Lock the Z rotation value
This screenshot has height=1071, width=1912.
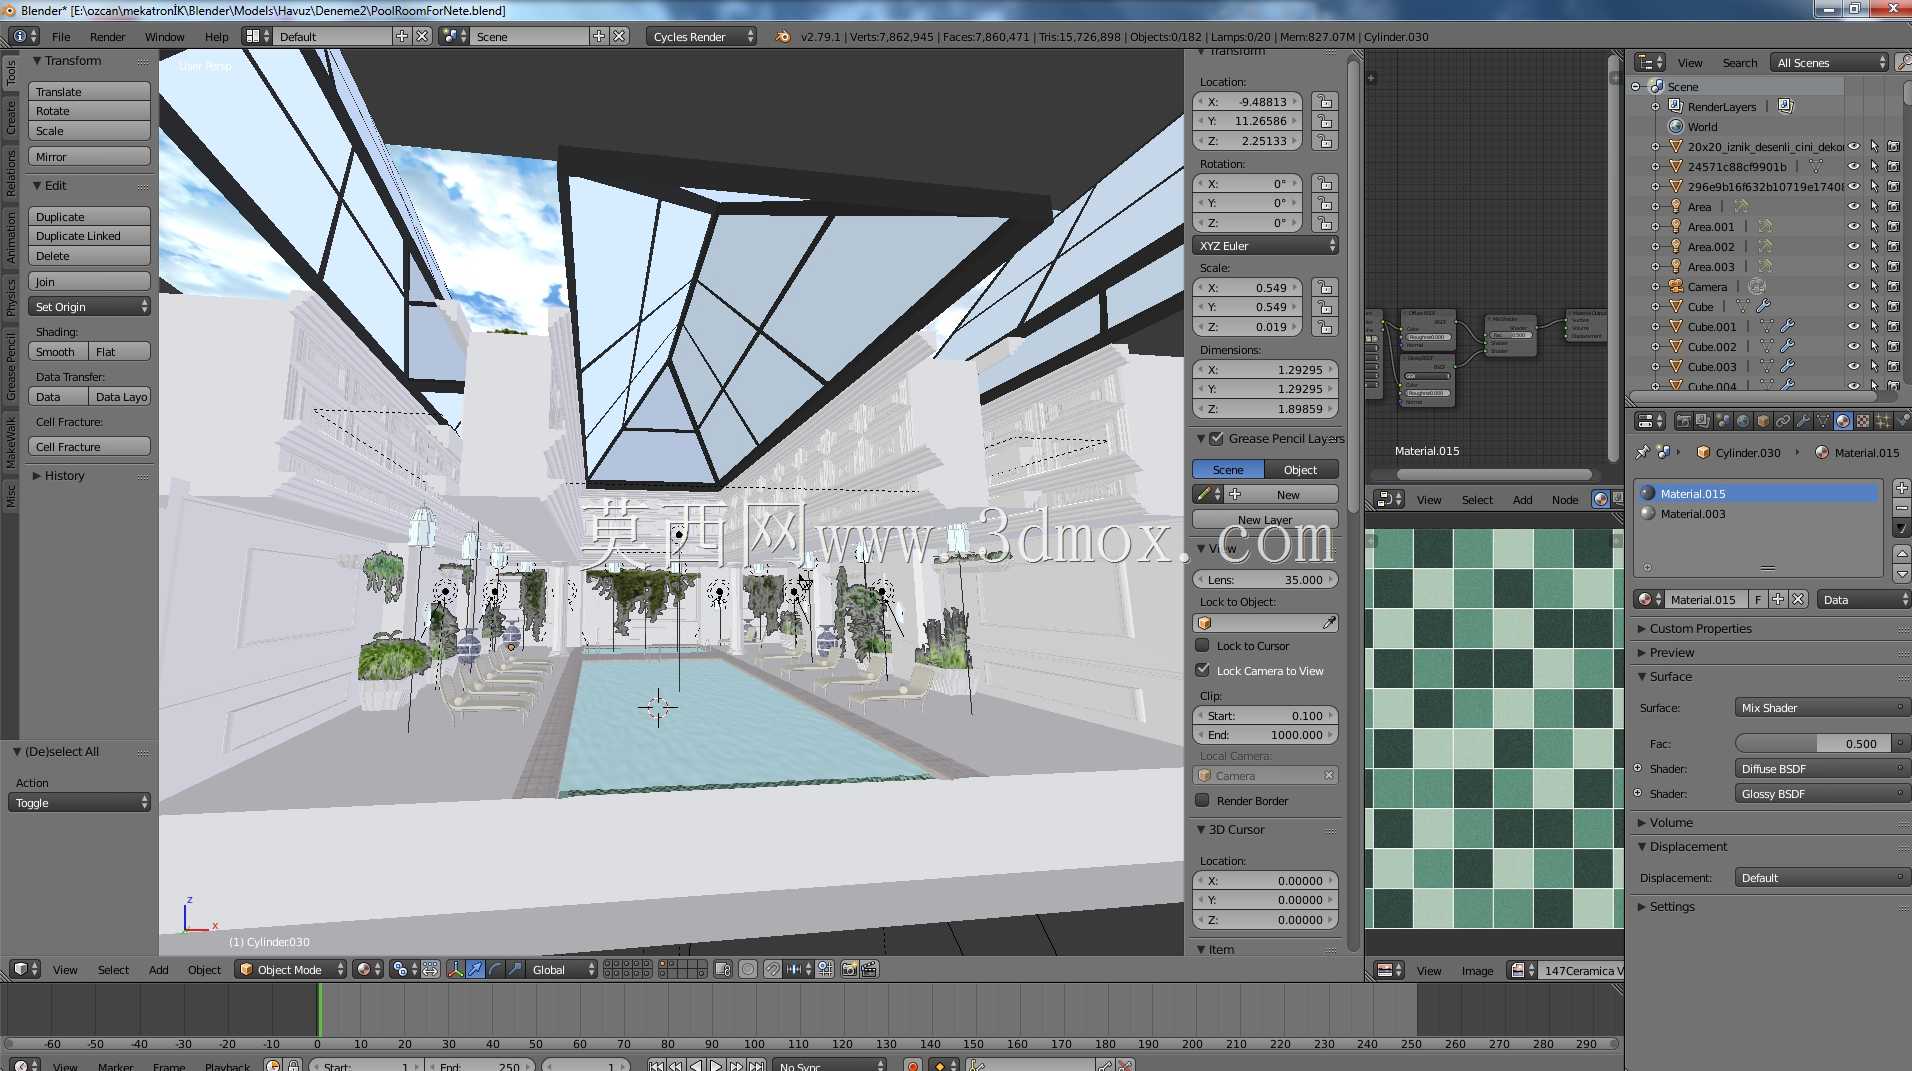pos(1324,223)
